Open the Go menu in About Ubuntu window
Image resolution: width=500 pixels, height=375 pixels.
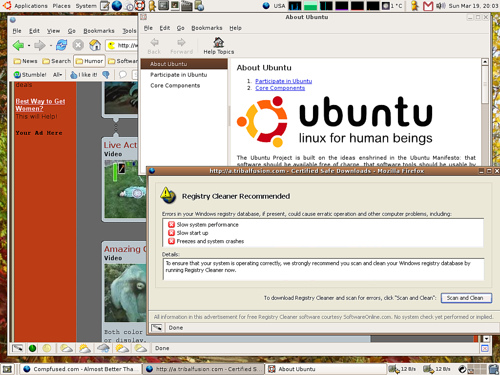180,28
